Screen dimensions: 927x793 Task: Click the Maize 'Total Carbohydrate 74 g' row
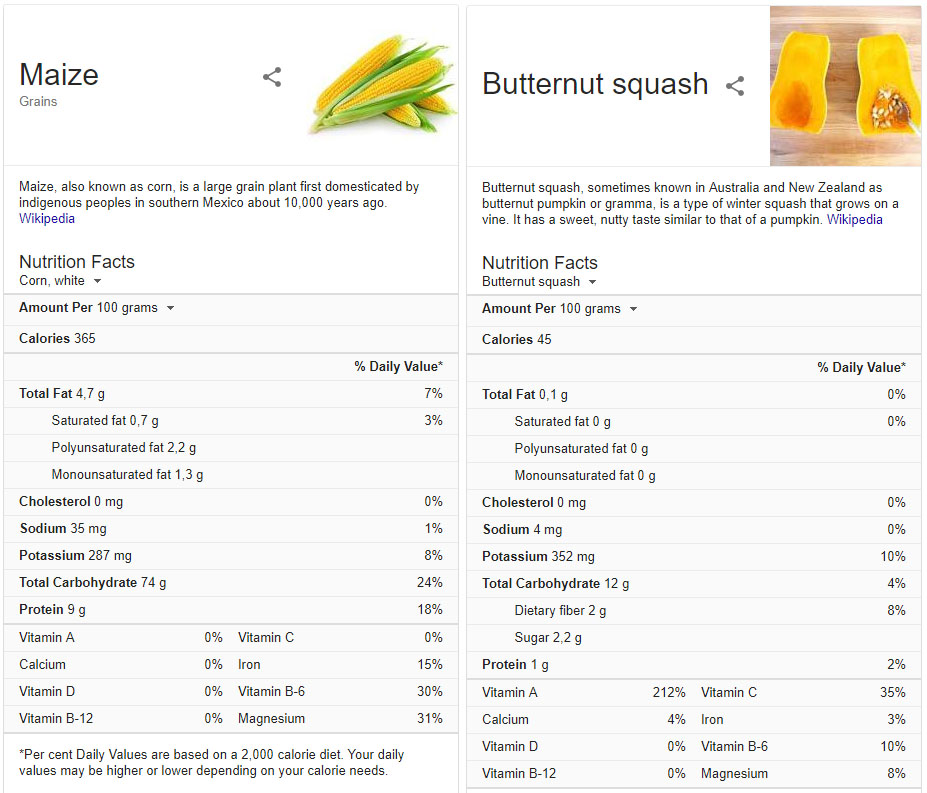click(231, 583)
